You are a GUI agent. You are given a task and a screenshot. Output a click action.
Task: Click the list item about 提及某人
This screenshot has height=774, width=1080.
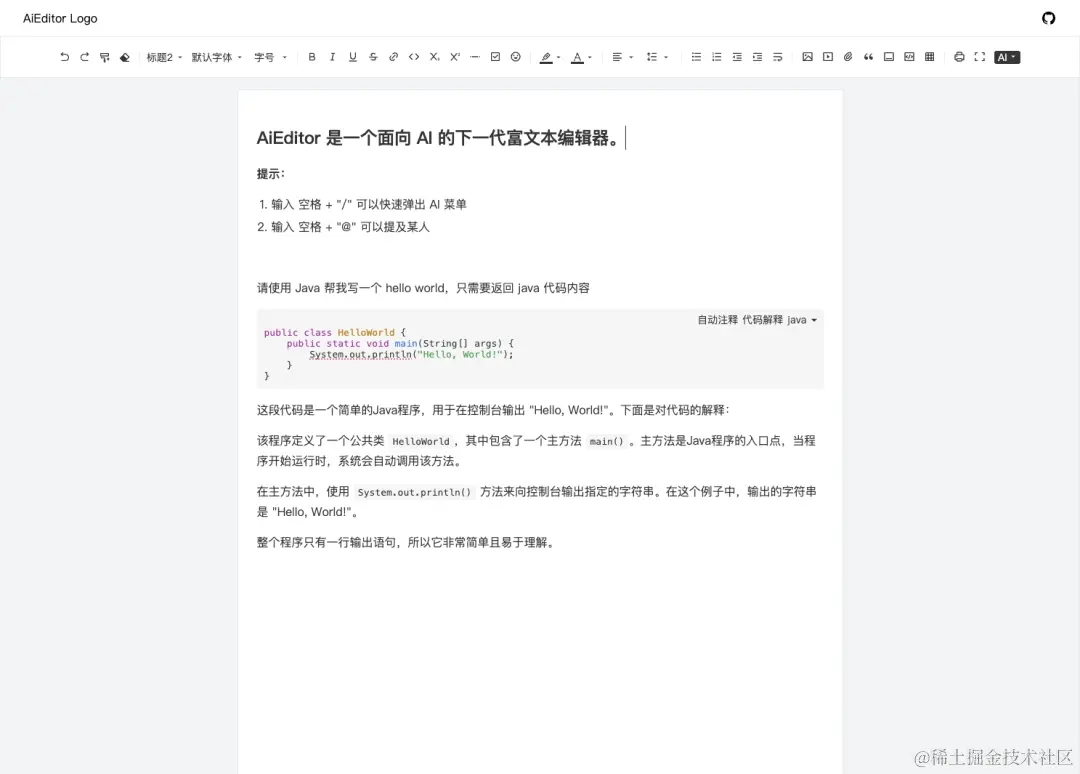pos(350,227)
